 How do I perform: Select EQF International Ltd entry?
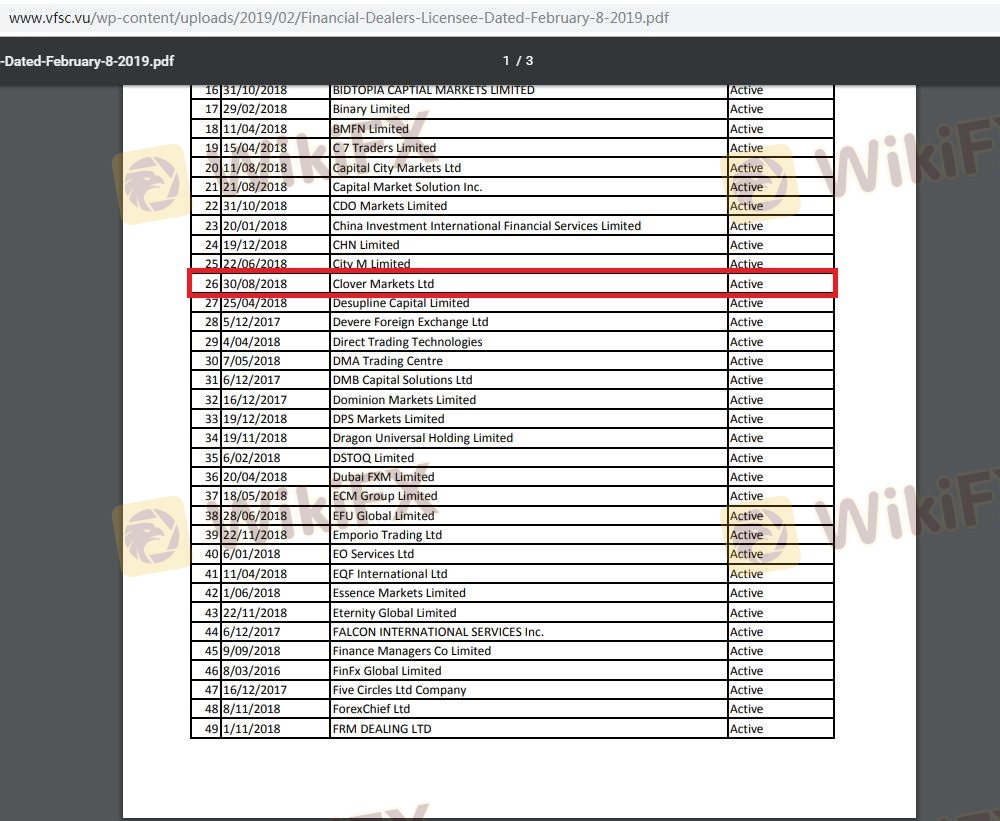(x=390, y=574)
